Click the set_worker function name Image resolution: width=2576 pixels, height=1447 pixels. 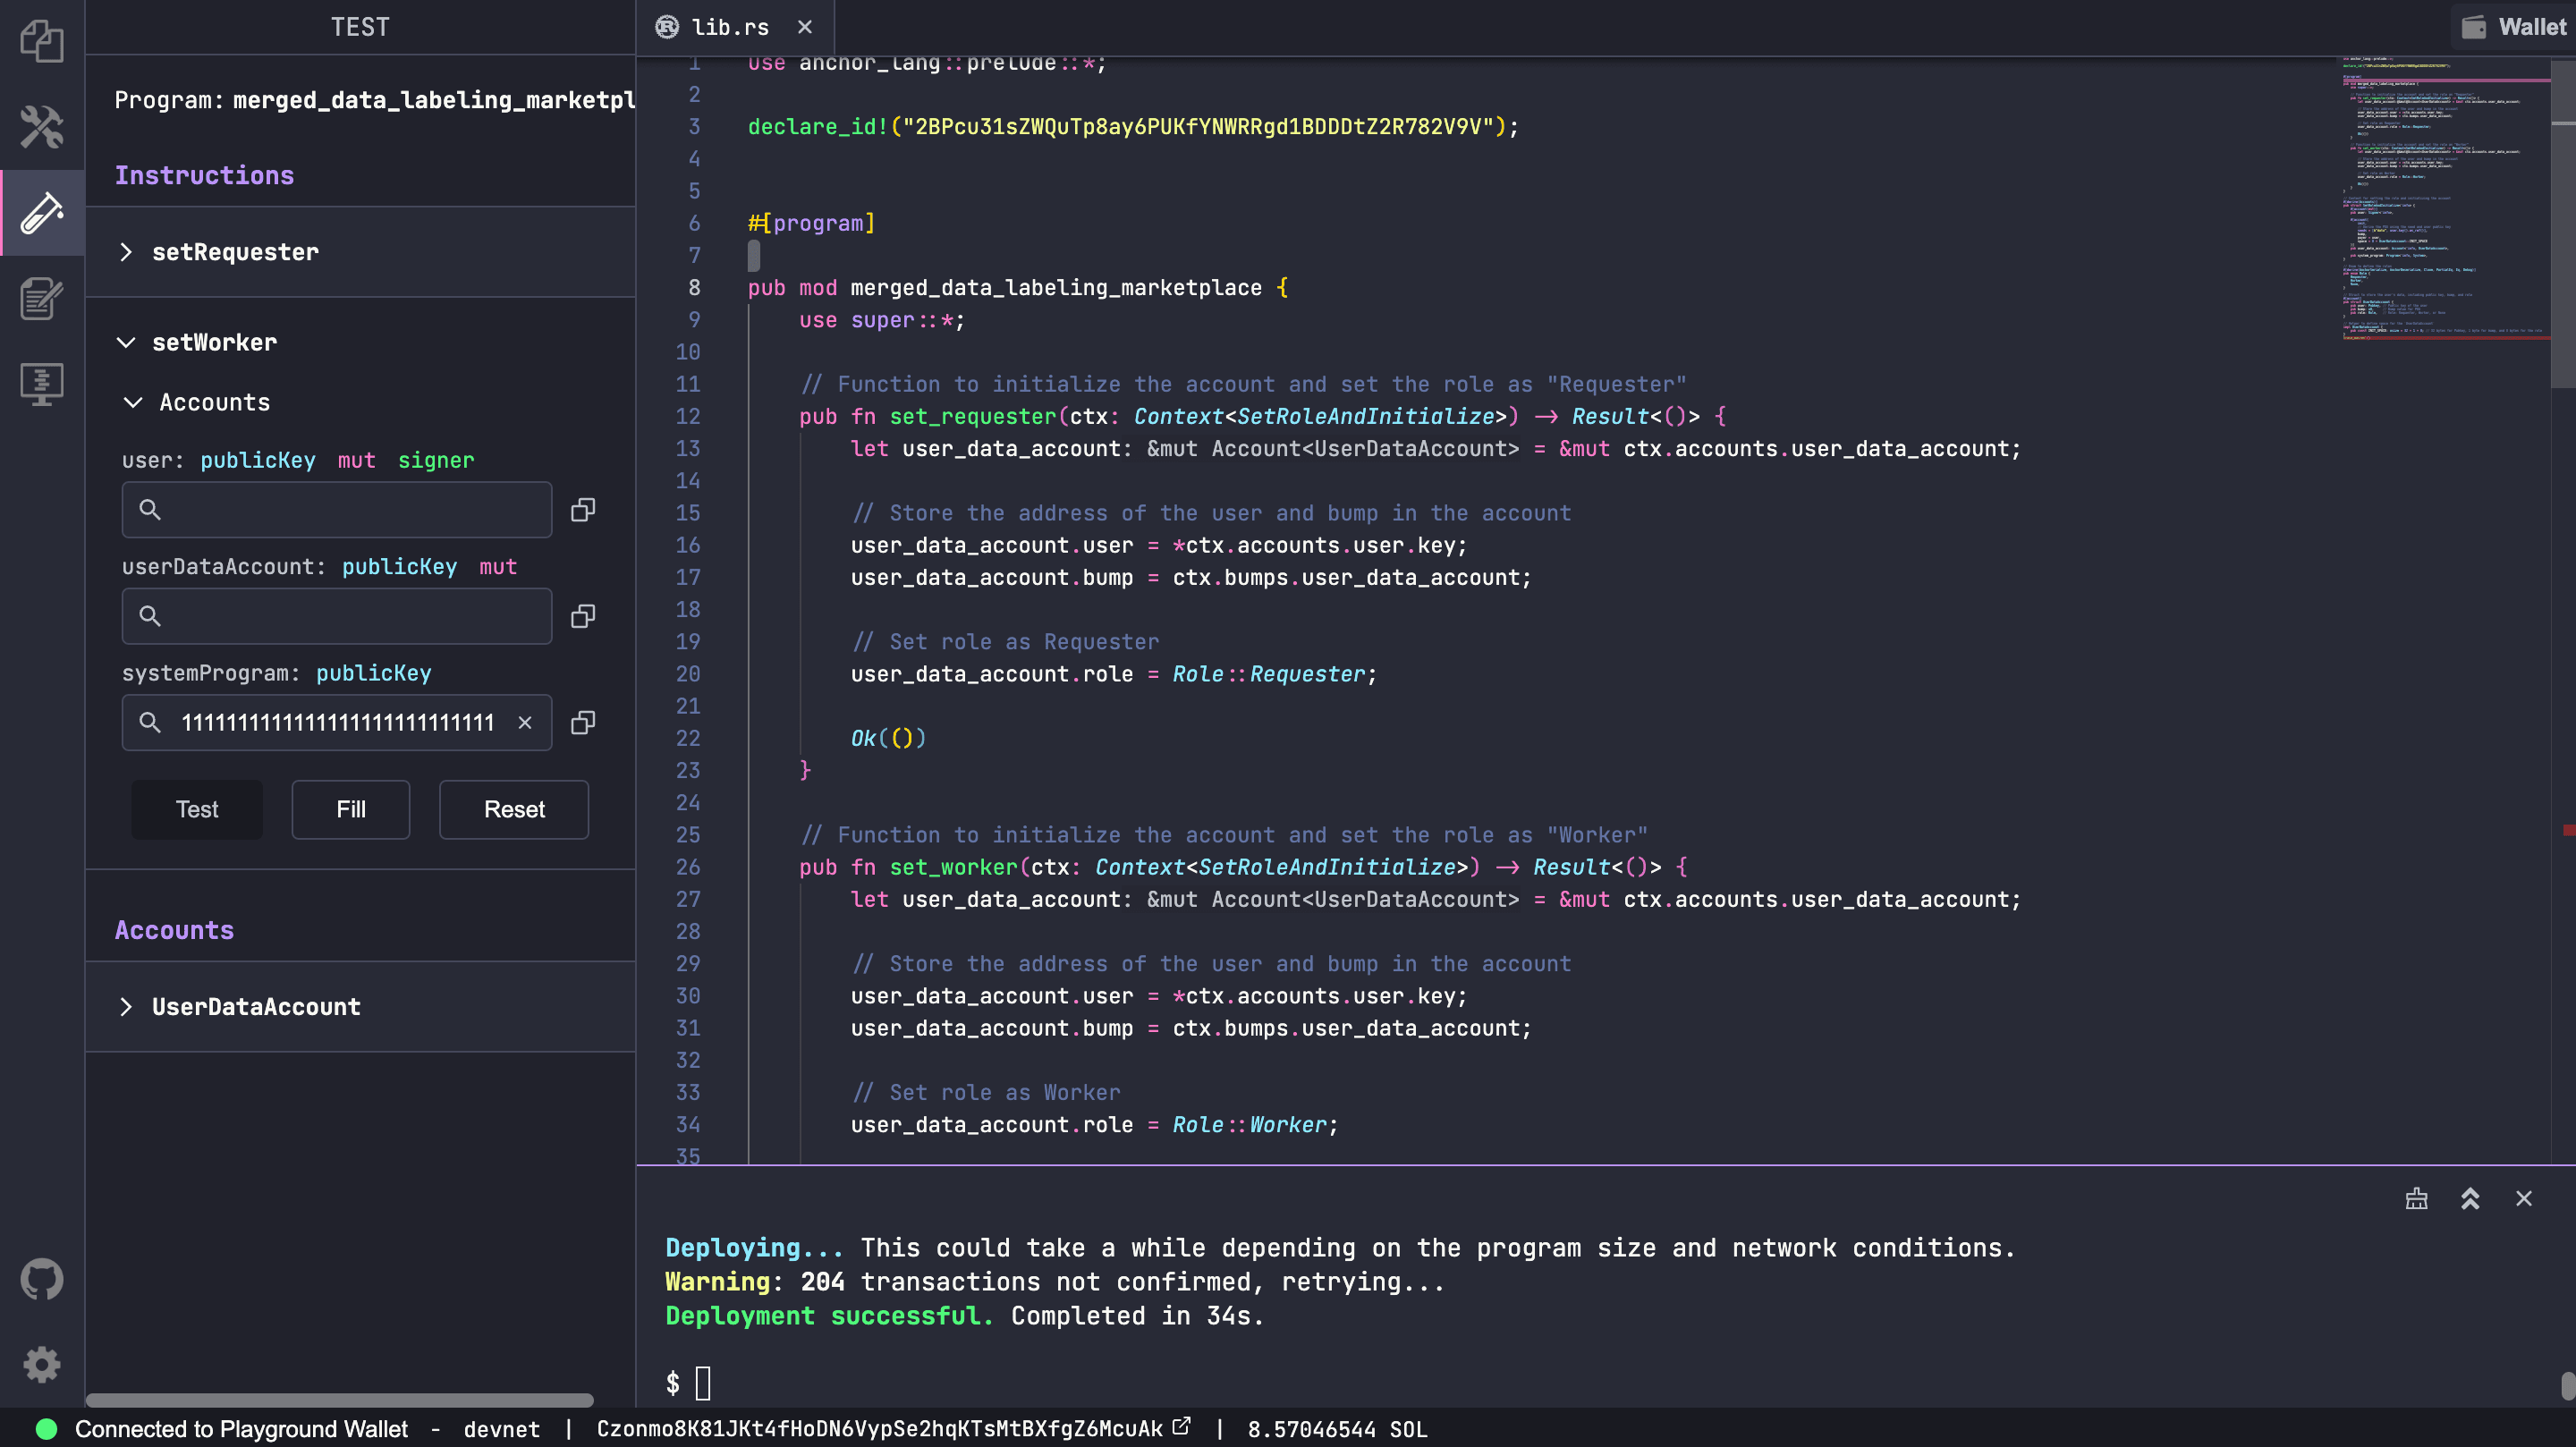click(x=954, y=867)
